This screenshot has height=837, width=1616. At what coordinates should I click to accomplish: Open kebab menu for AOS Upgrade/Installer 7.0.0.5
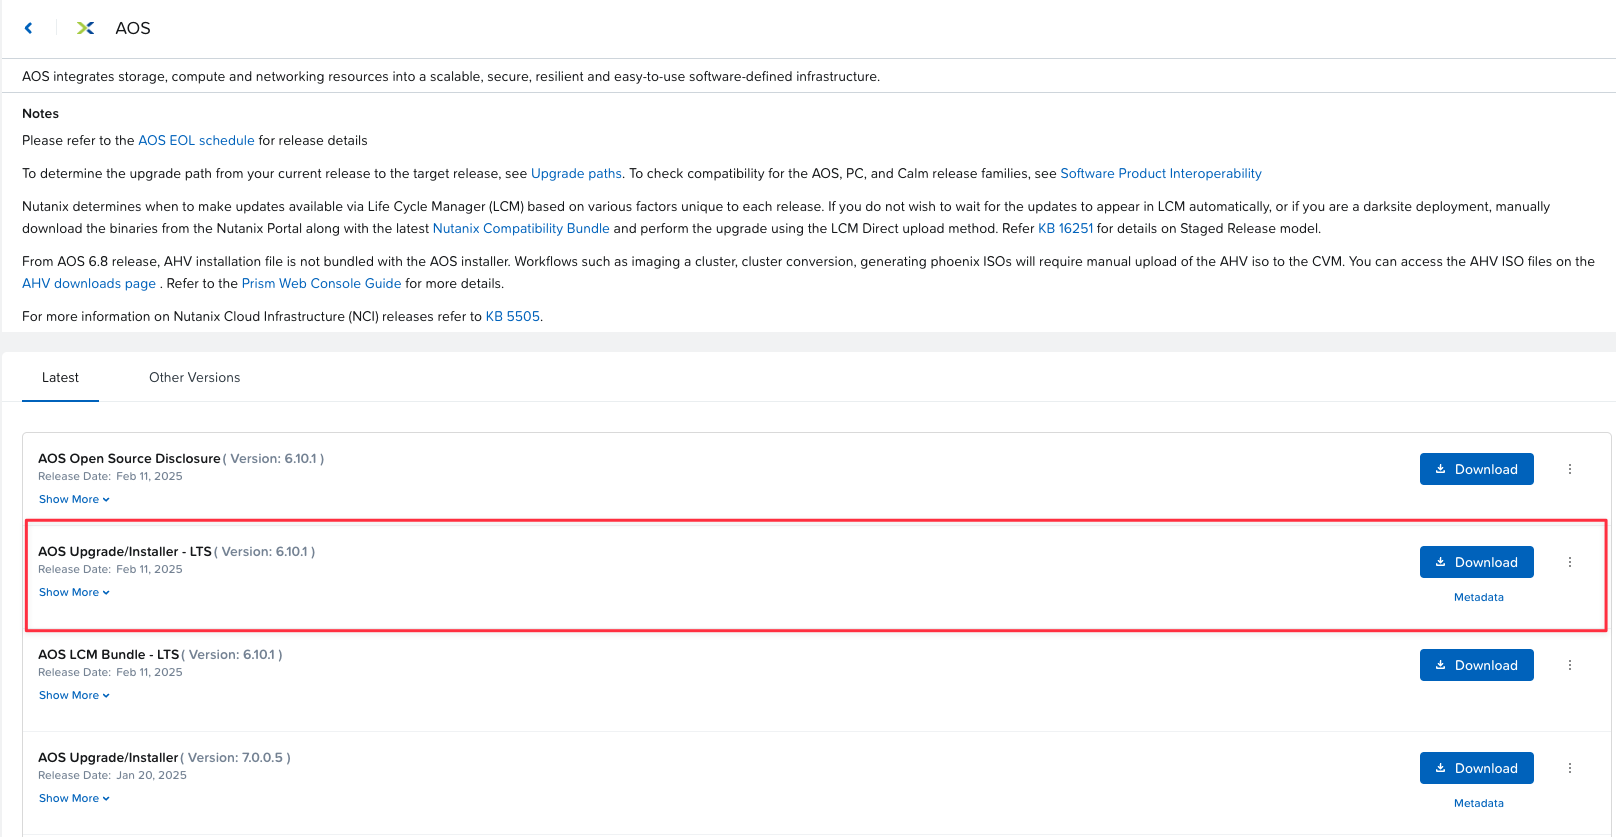click(x=1570, y=768)
